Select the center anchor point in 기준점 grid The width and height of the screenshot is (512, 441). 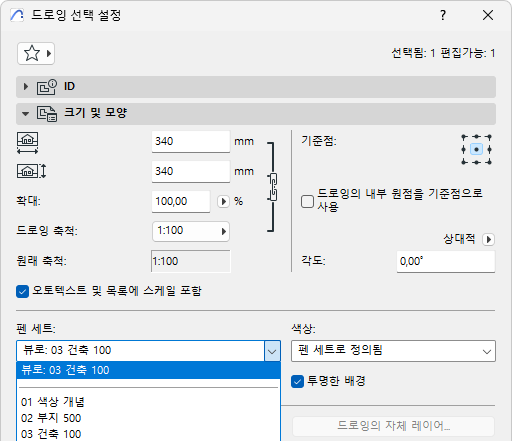click(476, 149)
